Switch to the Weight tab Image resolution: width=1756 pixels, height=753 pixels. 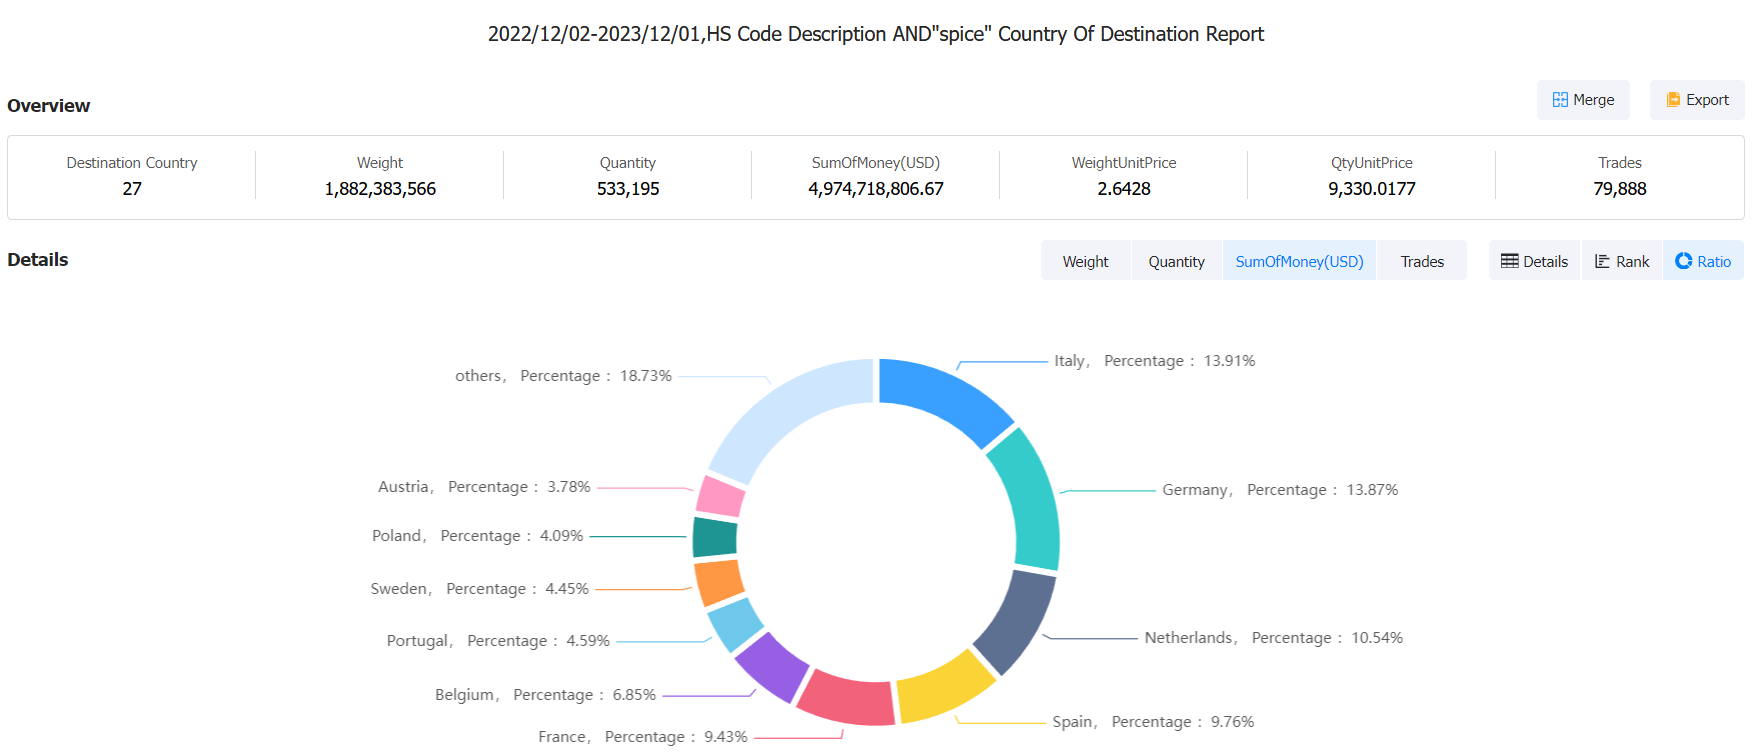coord(1085,261)
